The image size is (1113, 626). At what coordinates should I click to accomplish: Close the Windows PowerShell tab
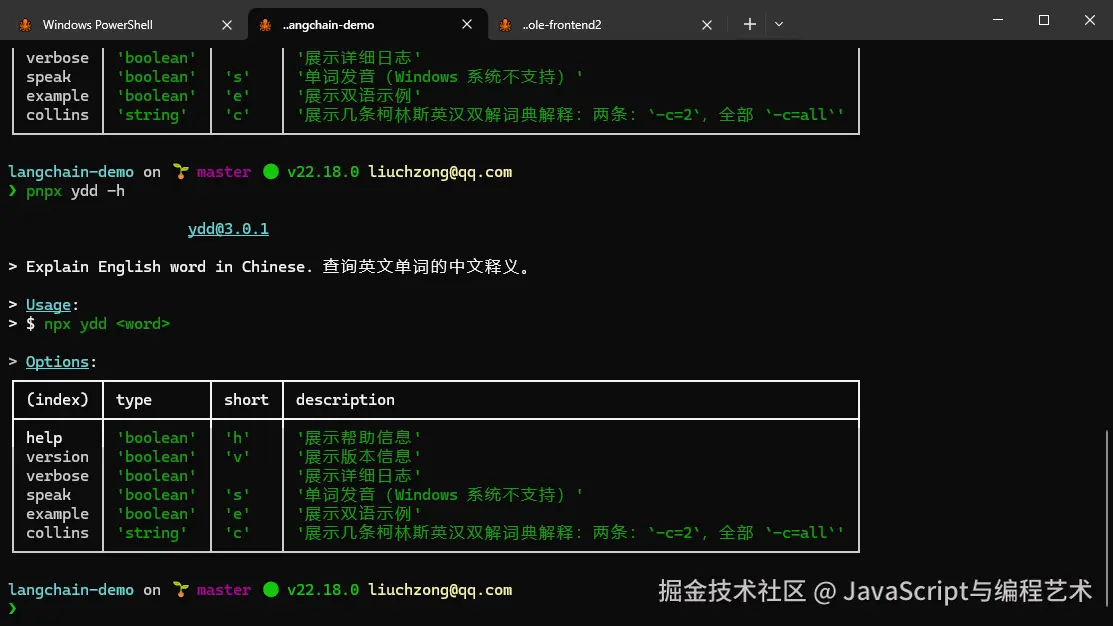point(226,25)
